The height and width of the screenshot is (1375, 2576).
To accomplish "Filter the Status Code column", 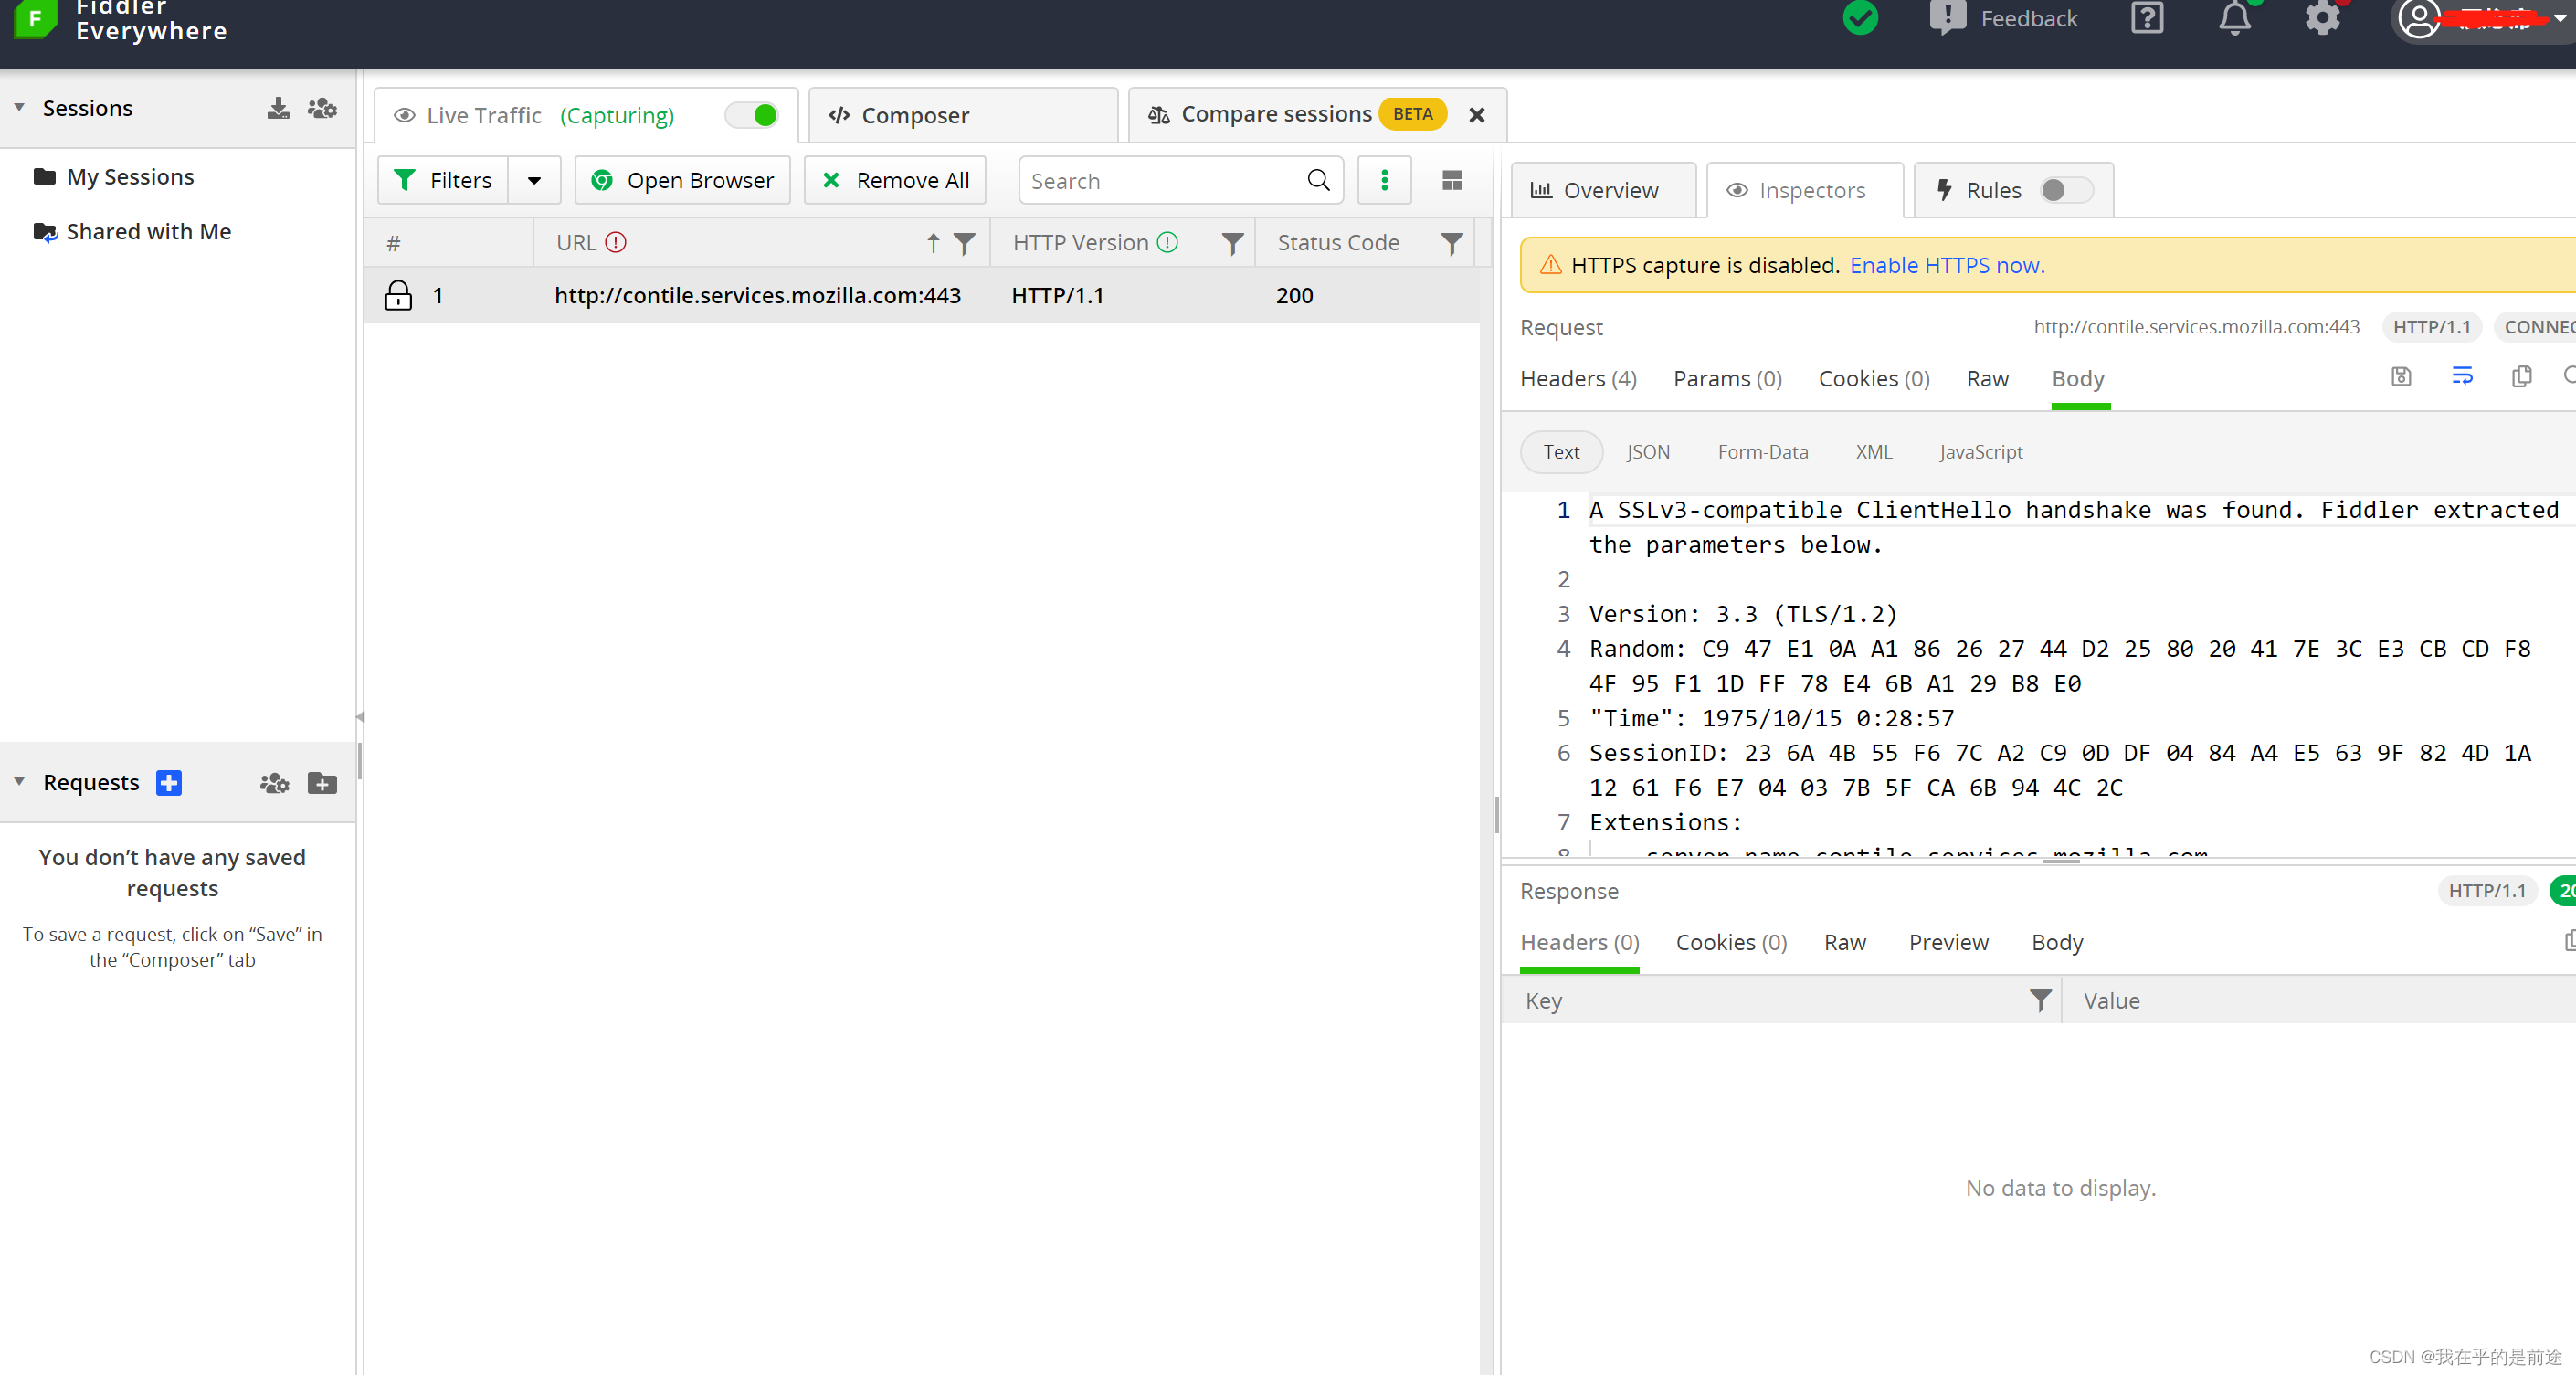I will point(1452,242).
